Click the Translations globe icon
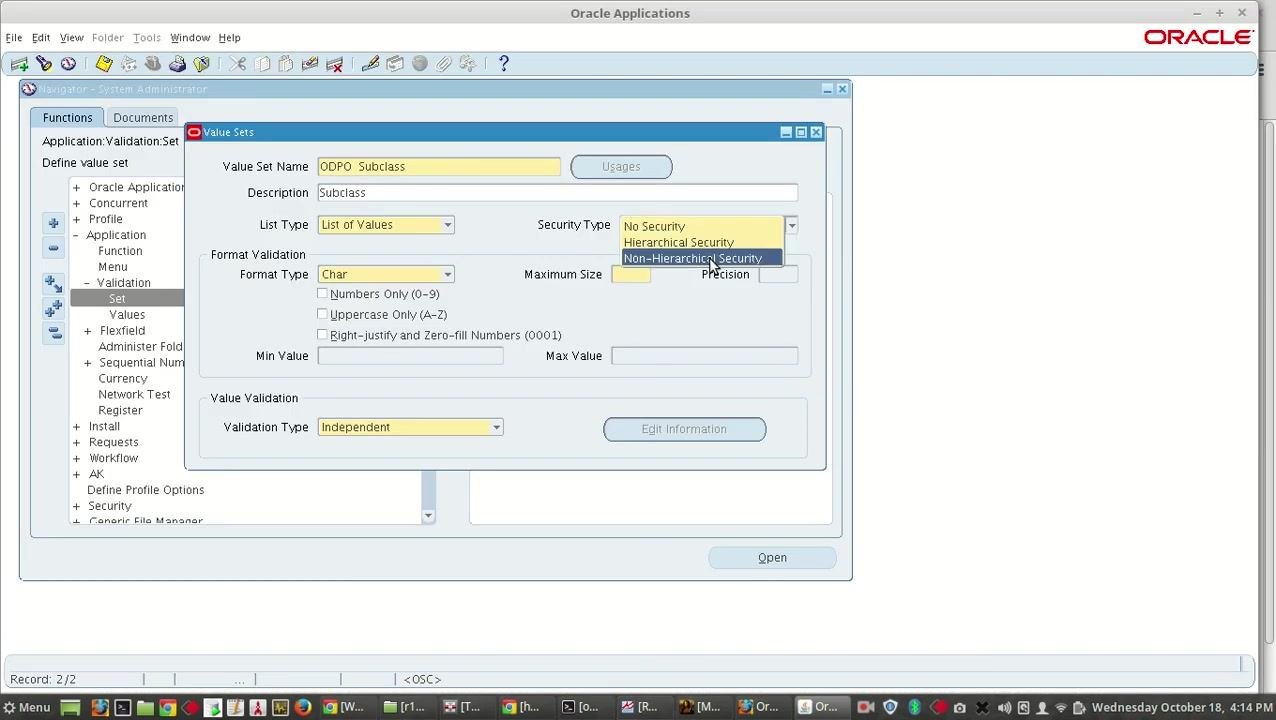Screen dimensions: 1276x720 (x=419, y=64)
